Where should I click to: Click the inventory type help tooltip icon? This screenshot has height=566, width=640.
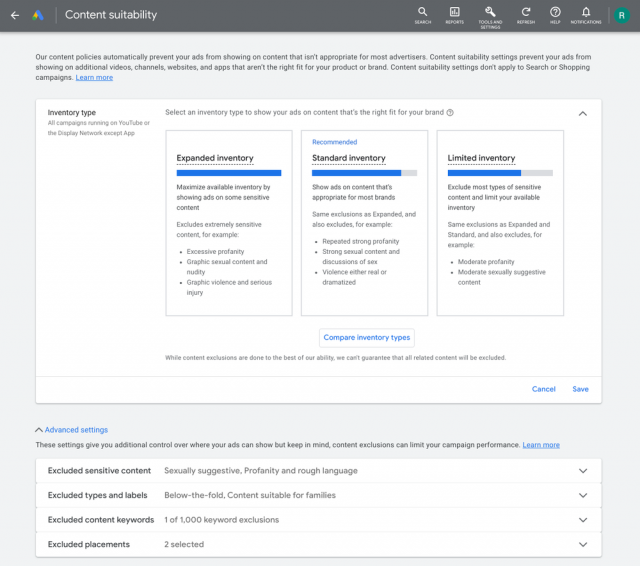[450, 113]
